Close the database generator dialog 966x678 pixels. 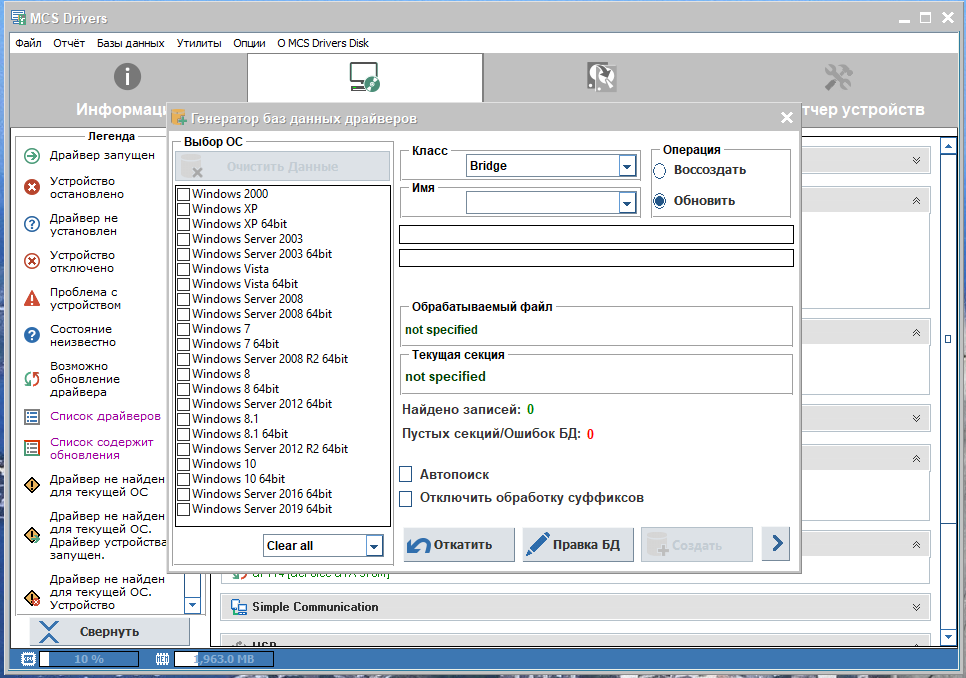pyautogui.click(x=787, y=118)
